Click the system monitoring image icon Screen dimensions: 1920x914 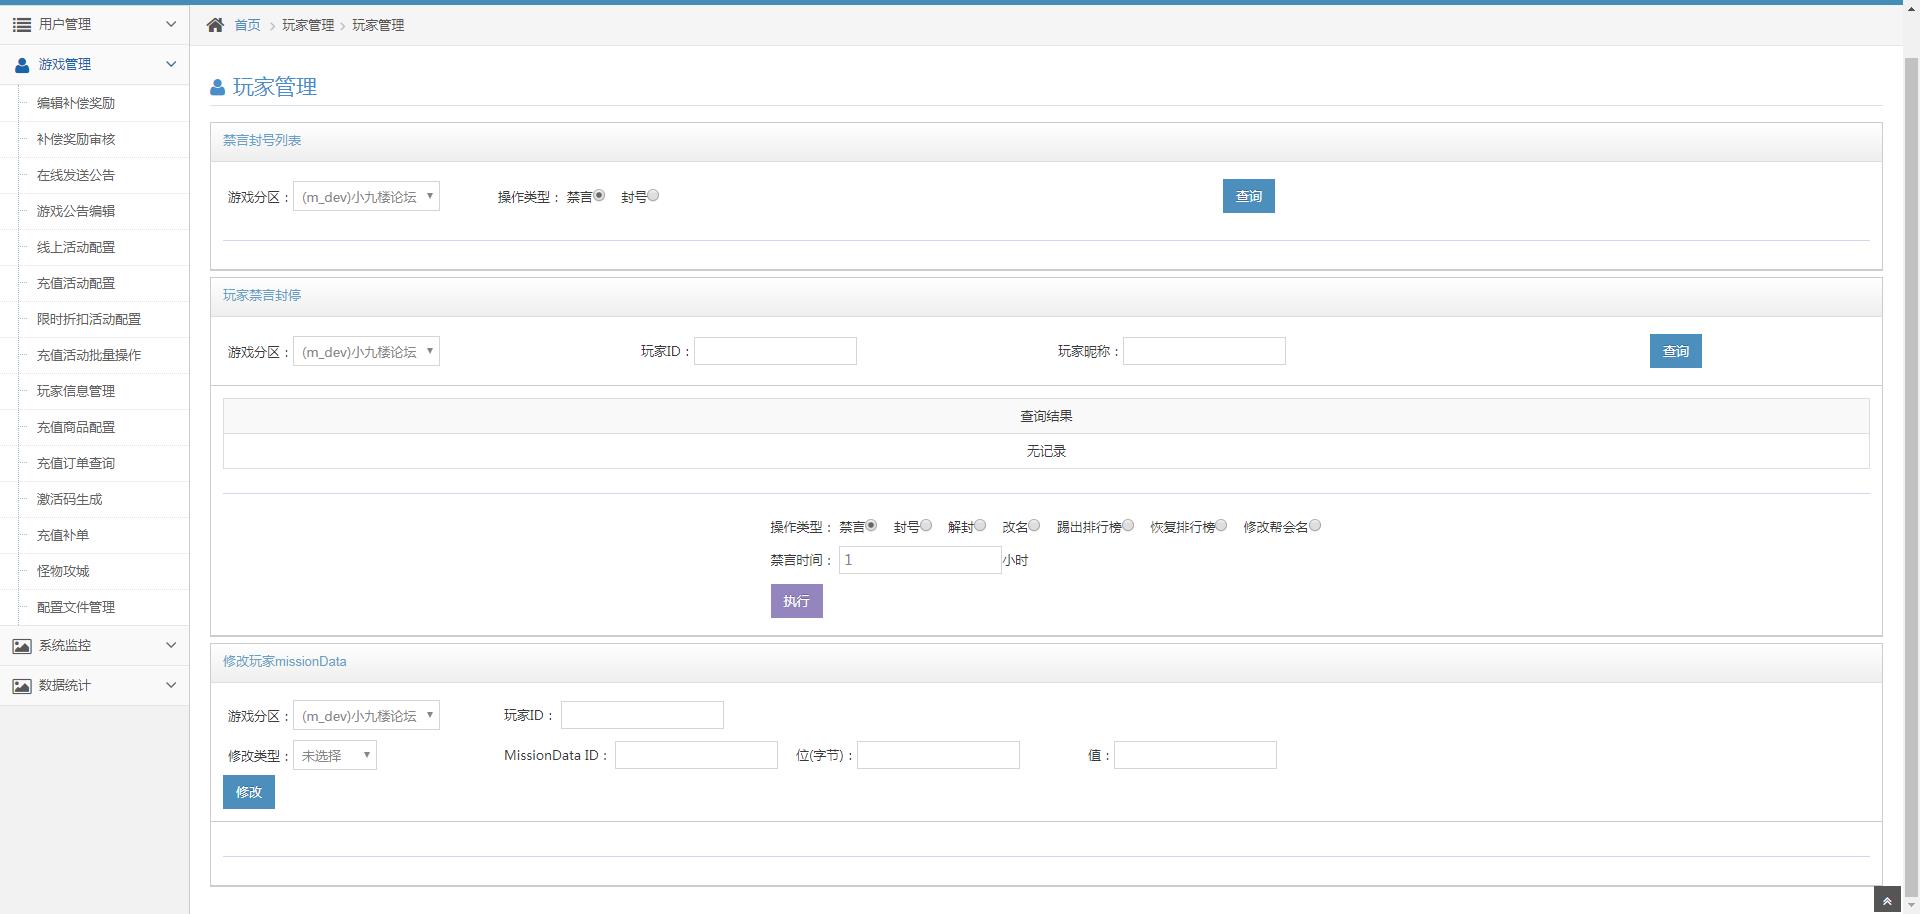21,646
